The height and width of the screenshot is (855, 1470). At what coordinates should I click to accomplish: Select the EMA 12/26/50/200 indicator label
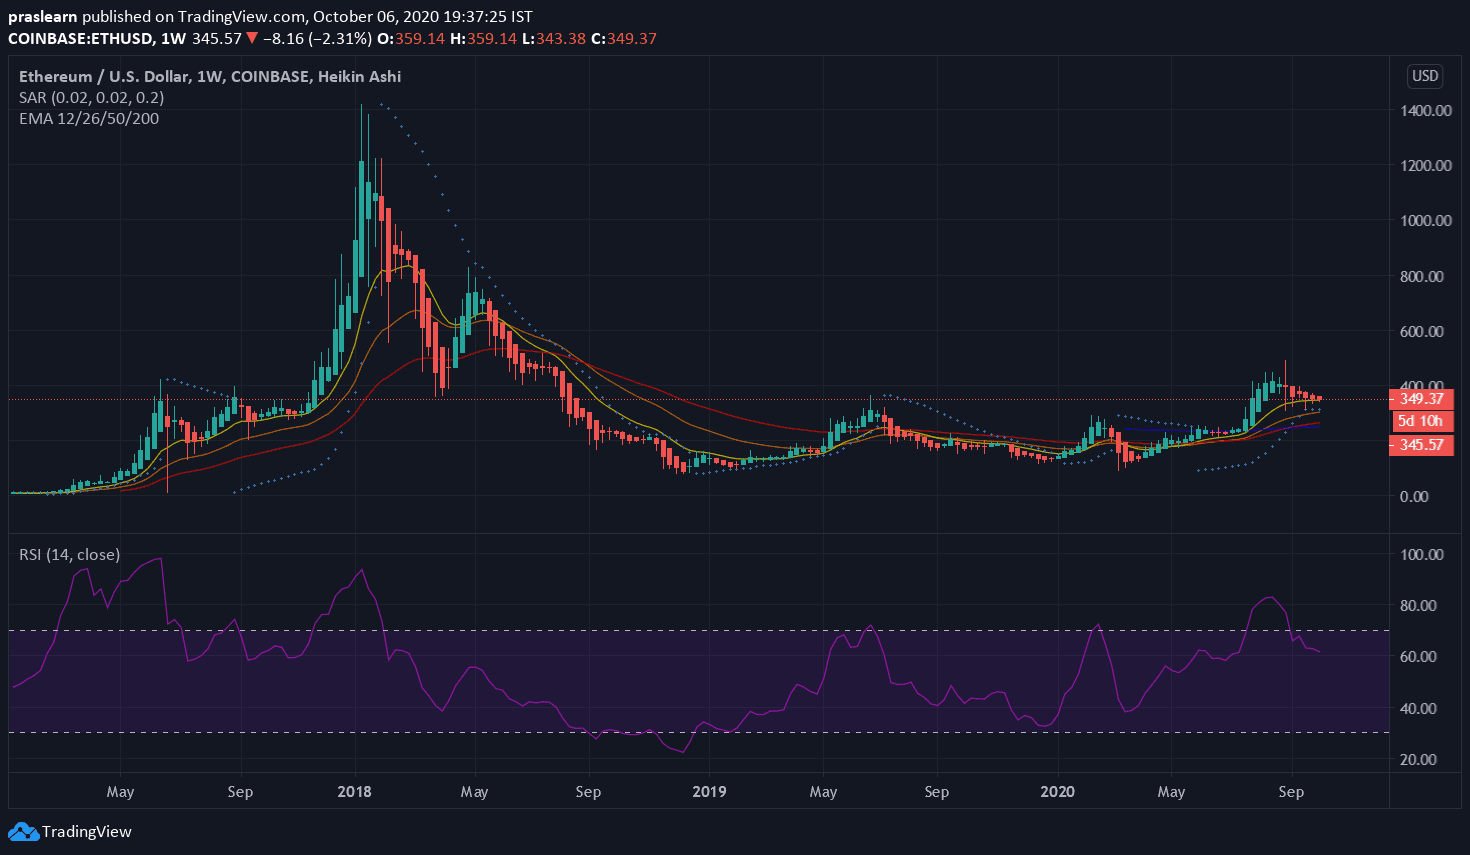[89, 118]
